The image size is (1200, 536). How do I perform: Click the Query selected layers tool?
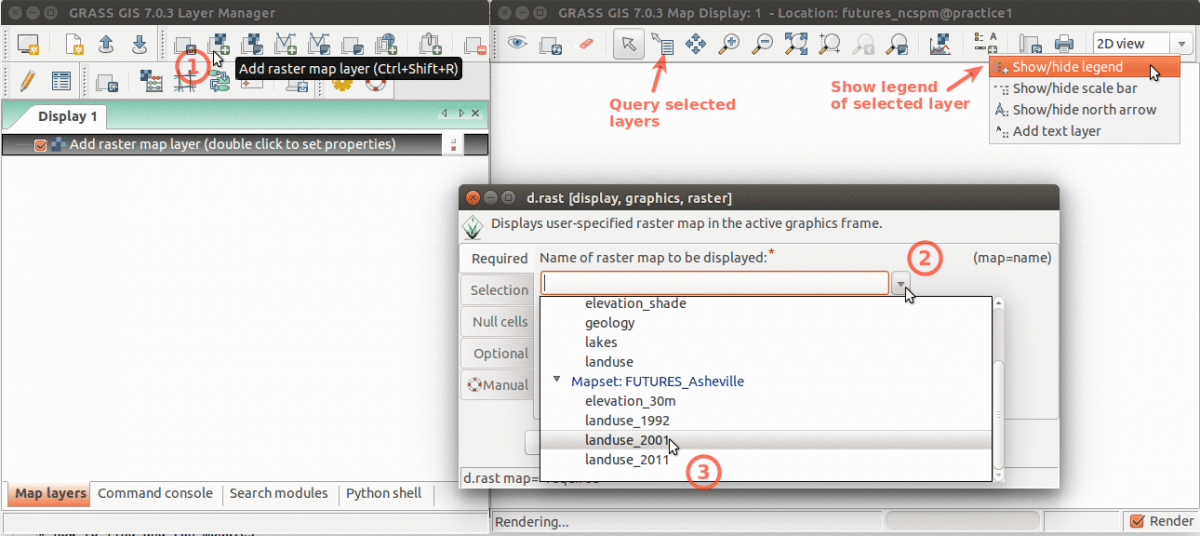tap(662, 44)
